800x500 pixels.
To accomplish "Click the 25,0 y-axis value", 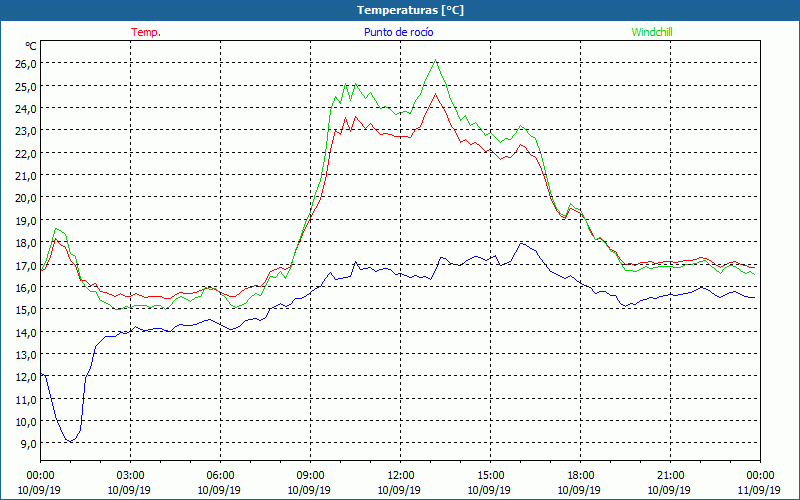I will [27, 86].
